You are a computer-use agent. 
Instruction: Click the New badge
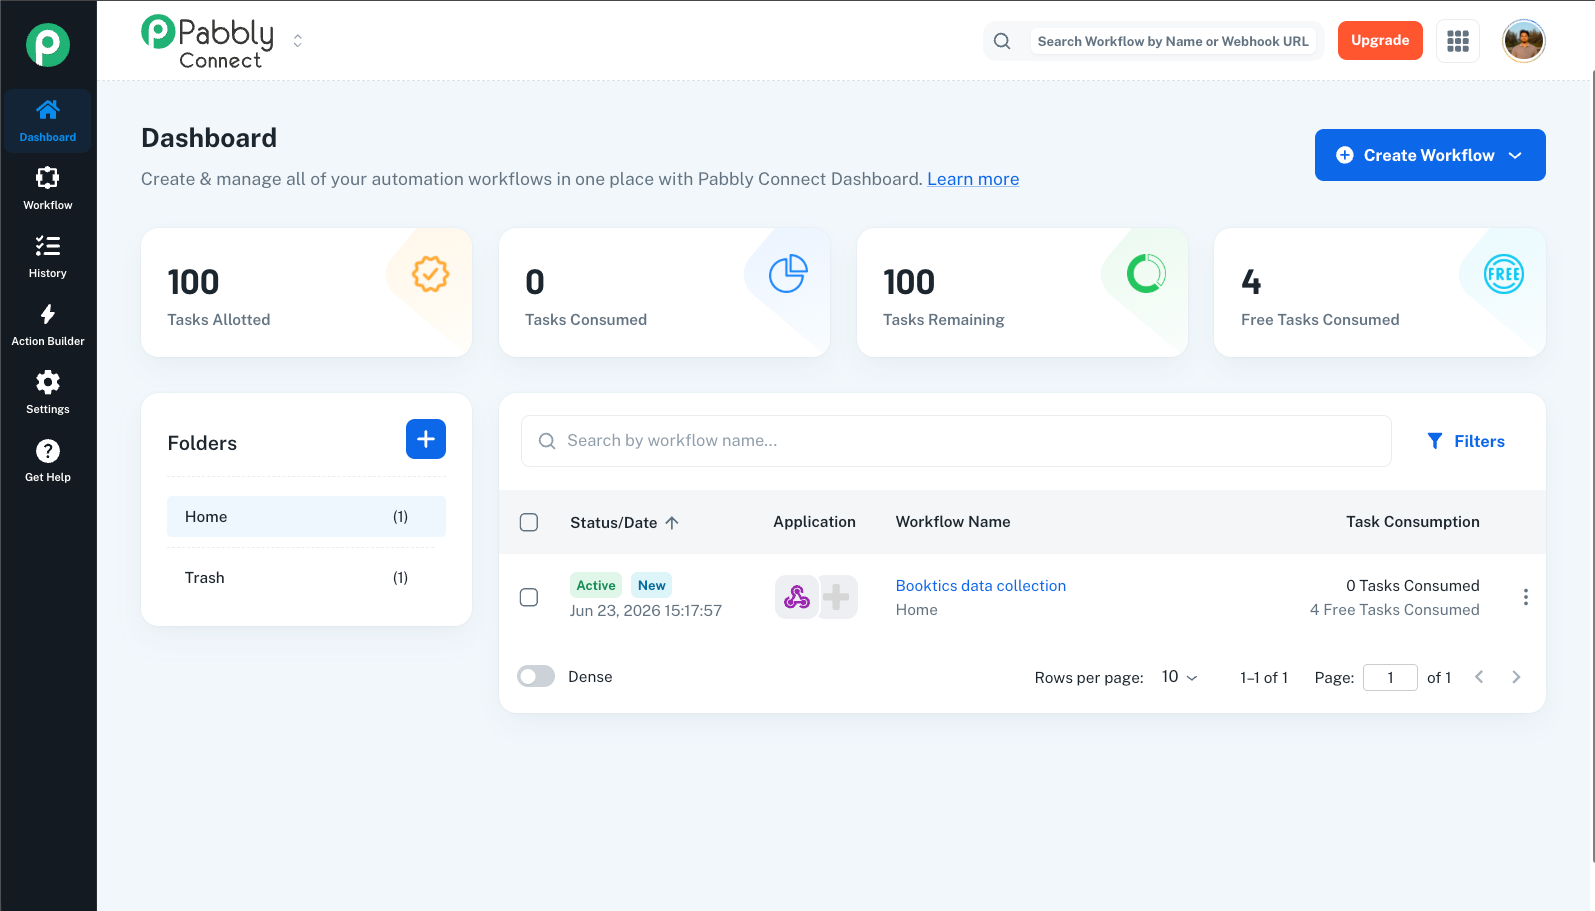[652, 585]
